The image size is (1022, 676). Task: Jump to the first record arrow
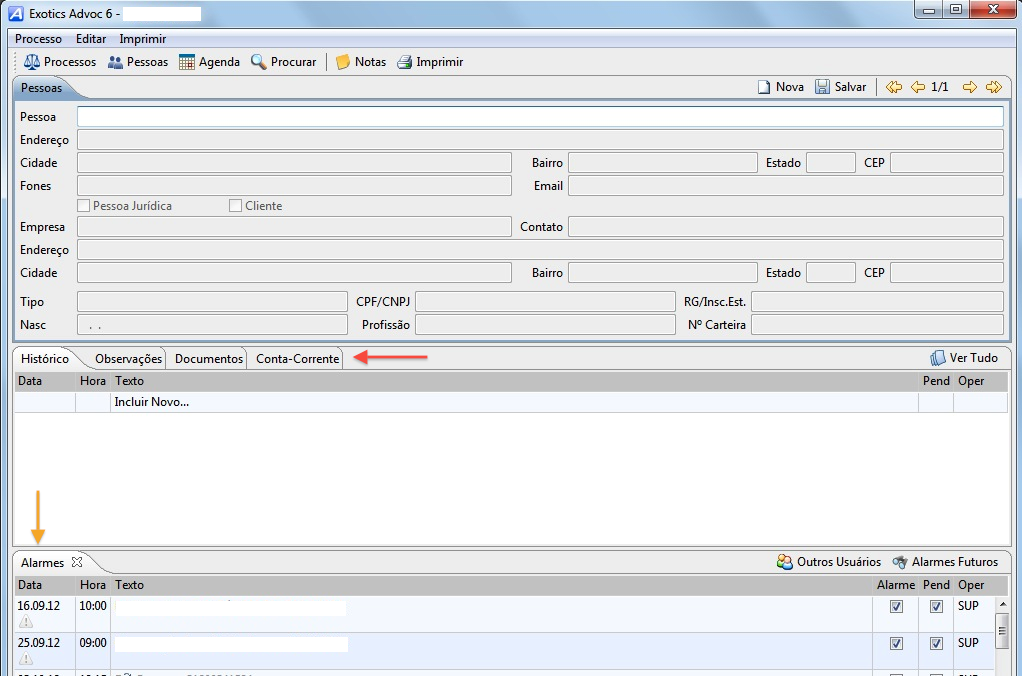click(894, 87)
